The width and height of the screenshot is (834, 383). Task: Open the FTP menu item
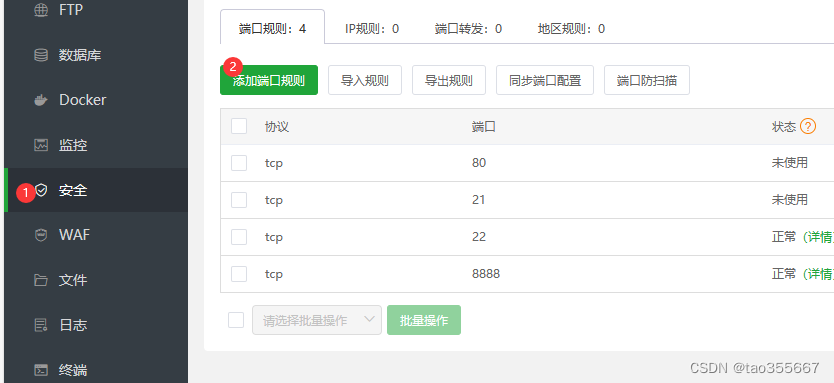coord(96,10)
